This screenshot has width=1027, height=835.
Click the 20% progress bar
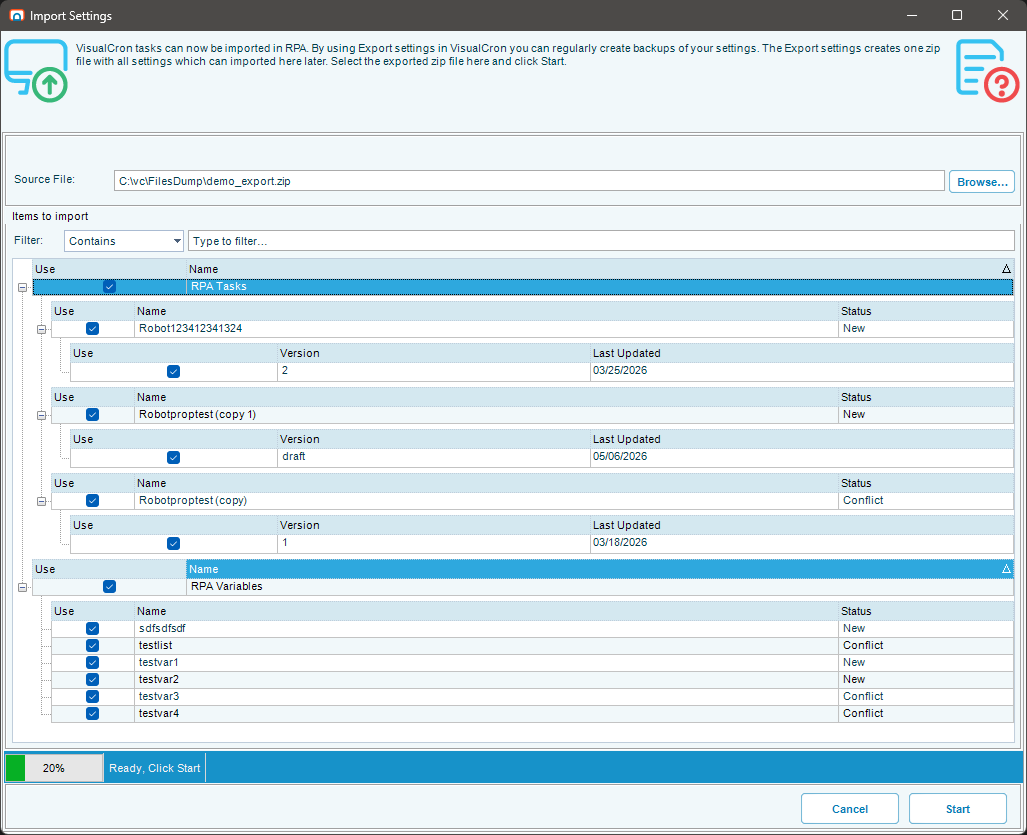pos(54,768)
